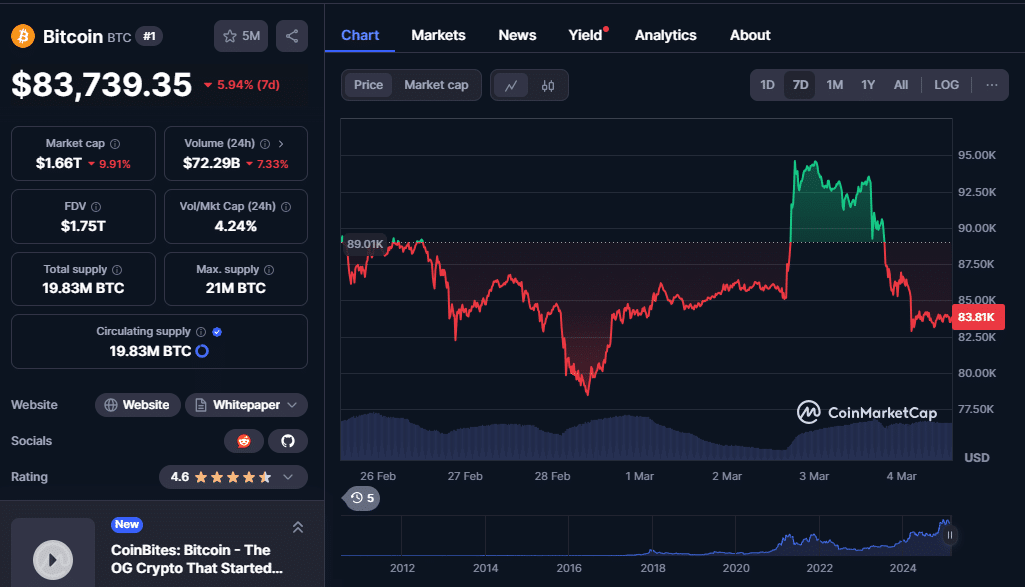Image resolution: width=1025 pixels, height=587 pixels.
Task: Open the chart history clock icon
Action: 357,498
